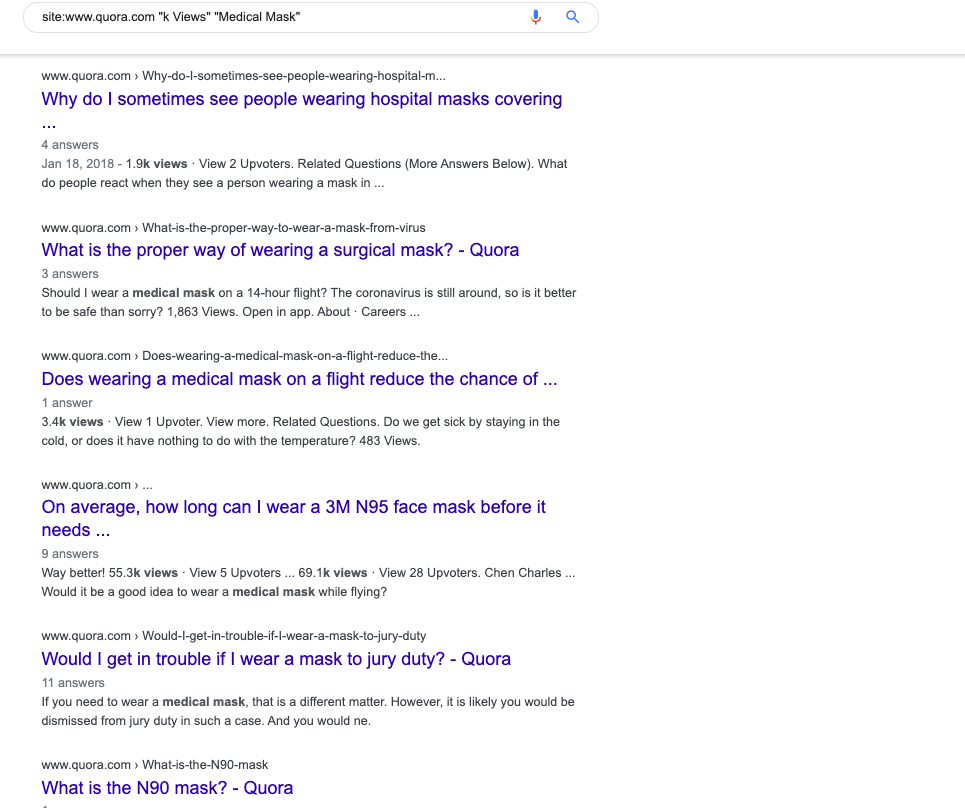Image resolution: width=965 pixels, height=808 pixels.
Task: Open 'Would I get in trouble if I wear a mask to jury duty?' result
Action: click(276, 659)
